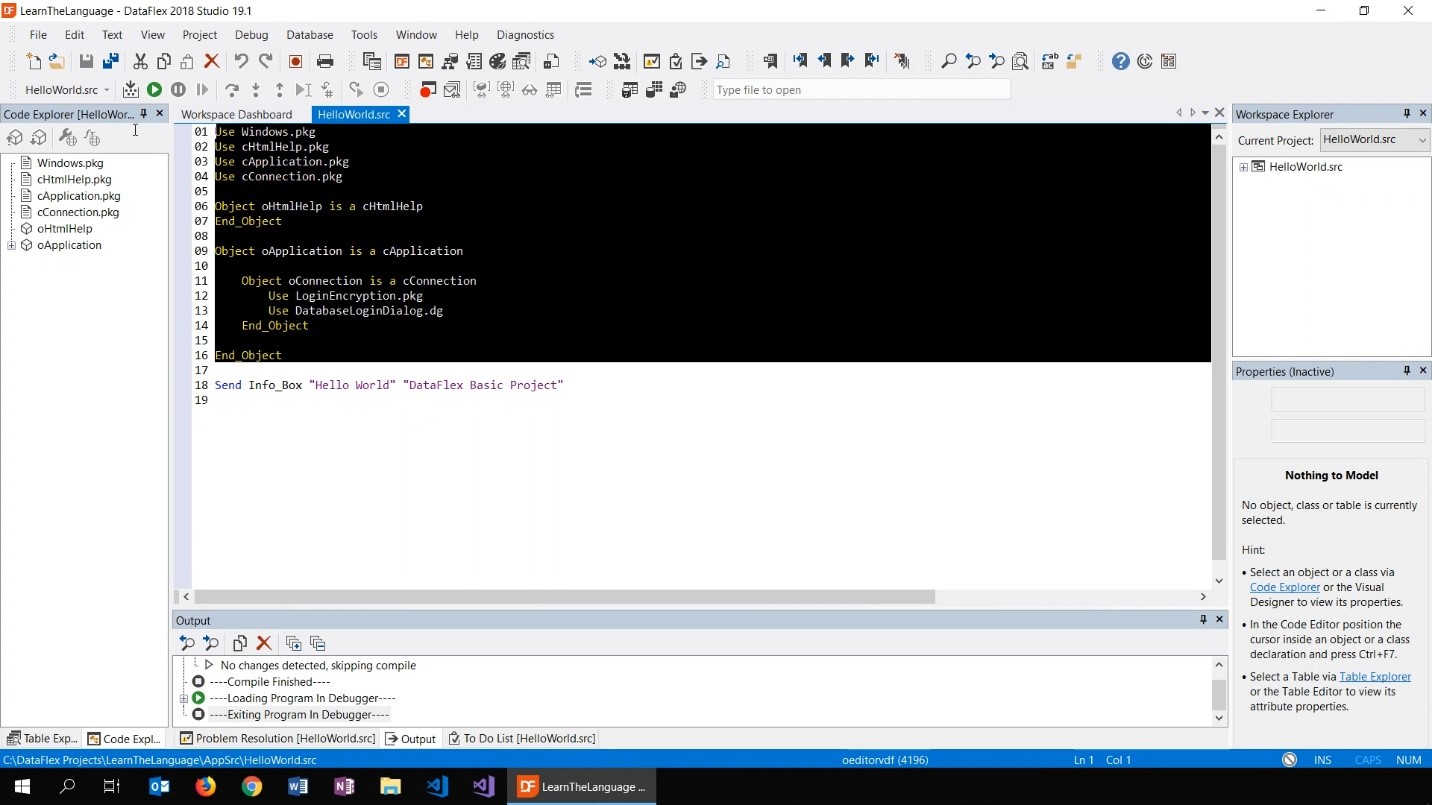Click the Code Explorer link in Properties
The height and width of the screenshot is (805, 1432).
point(1284,588)
